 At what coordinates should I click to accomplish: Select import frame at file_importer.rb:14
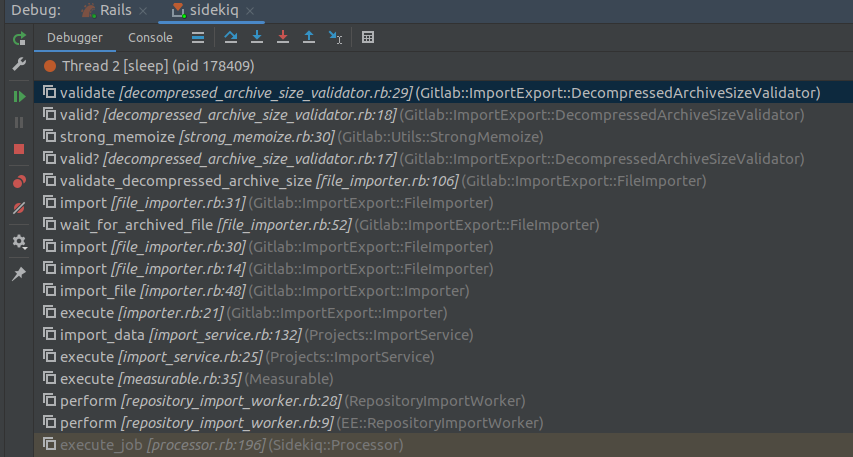point(443,269)
